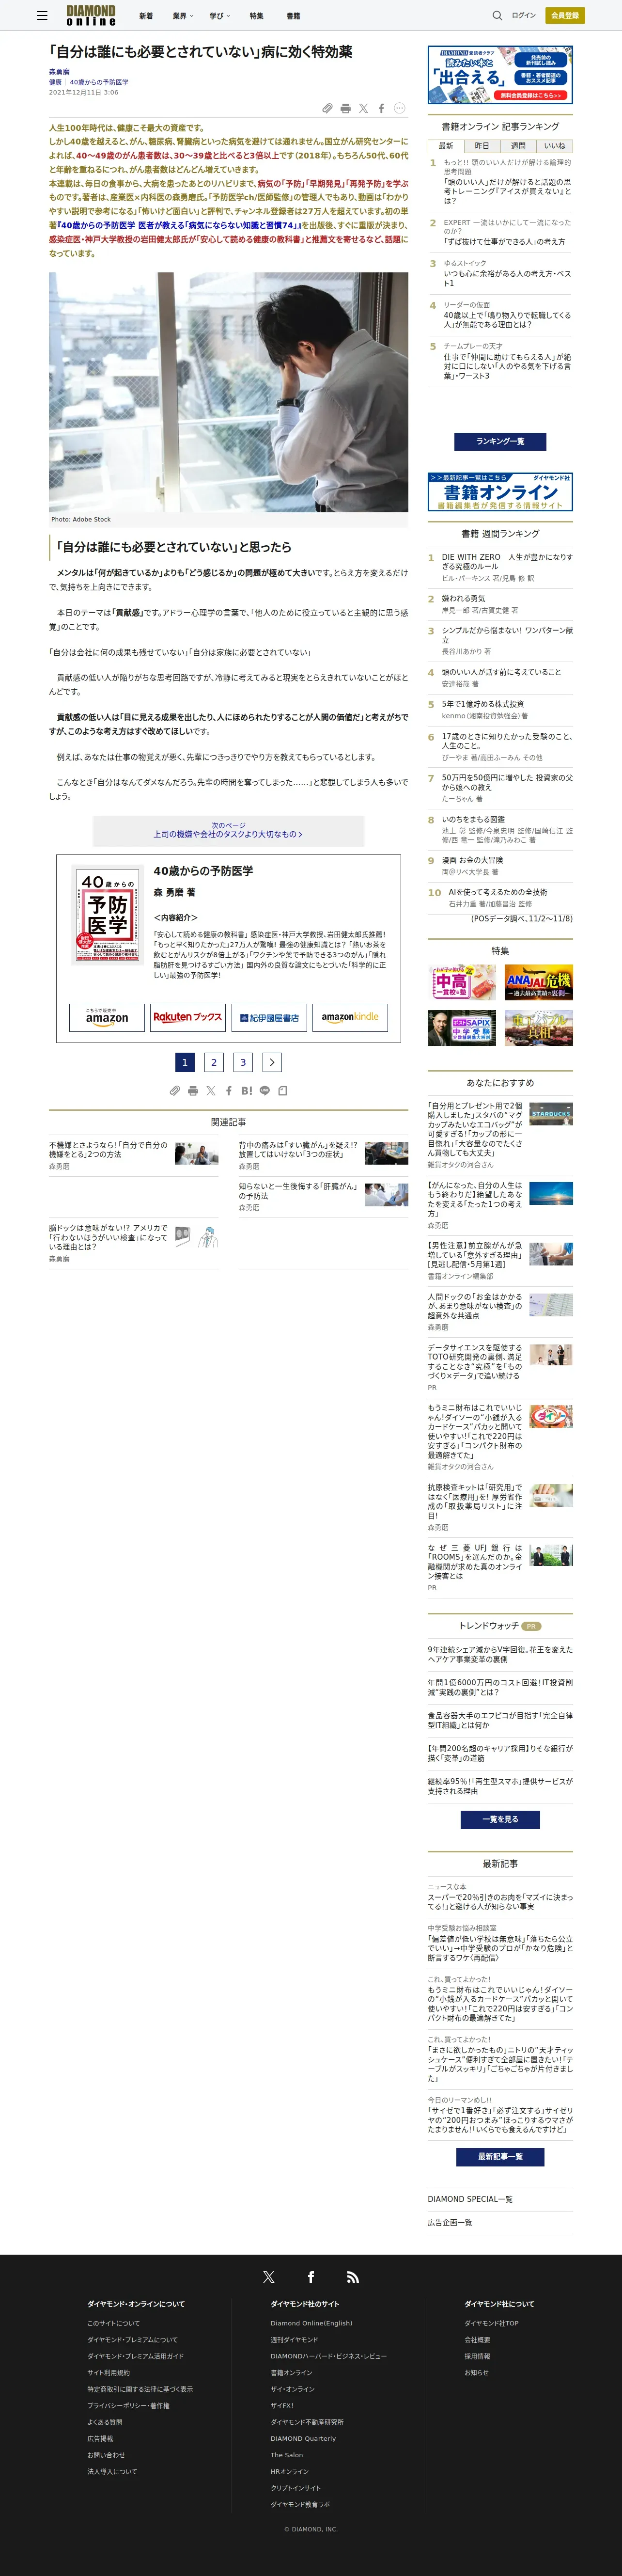Image resolution: width=622 pixels, height=2576 pixels.
Task: Click the 最新記事一覧 button
Action: coord(500,2156)
